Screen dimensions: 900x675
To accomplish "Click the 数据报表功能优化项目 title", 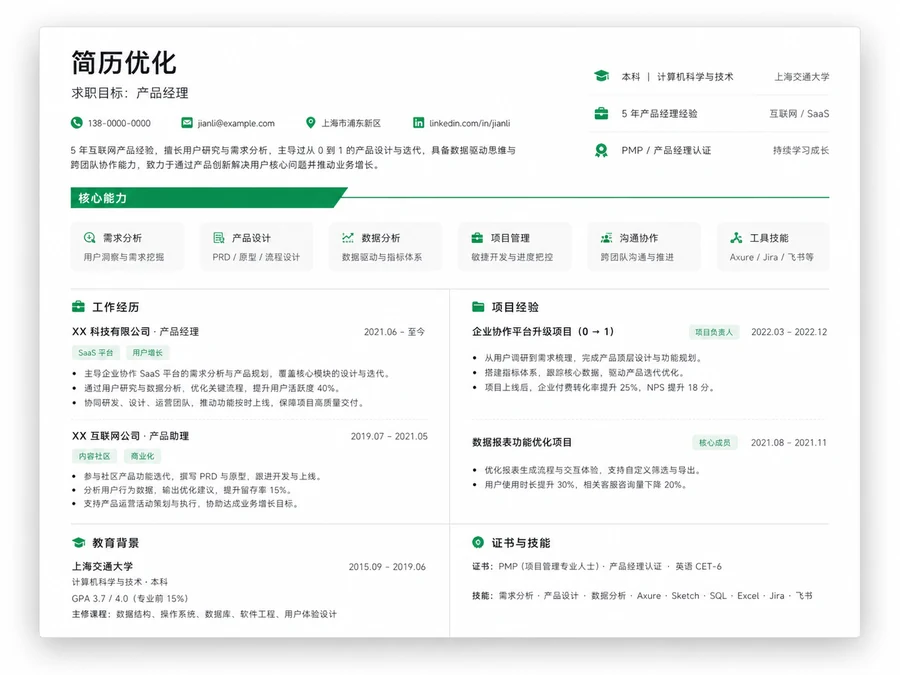I will pyautogui.click(x=522, y=443).
